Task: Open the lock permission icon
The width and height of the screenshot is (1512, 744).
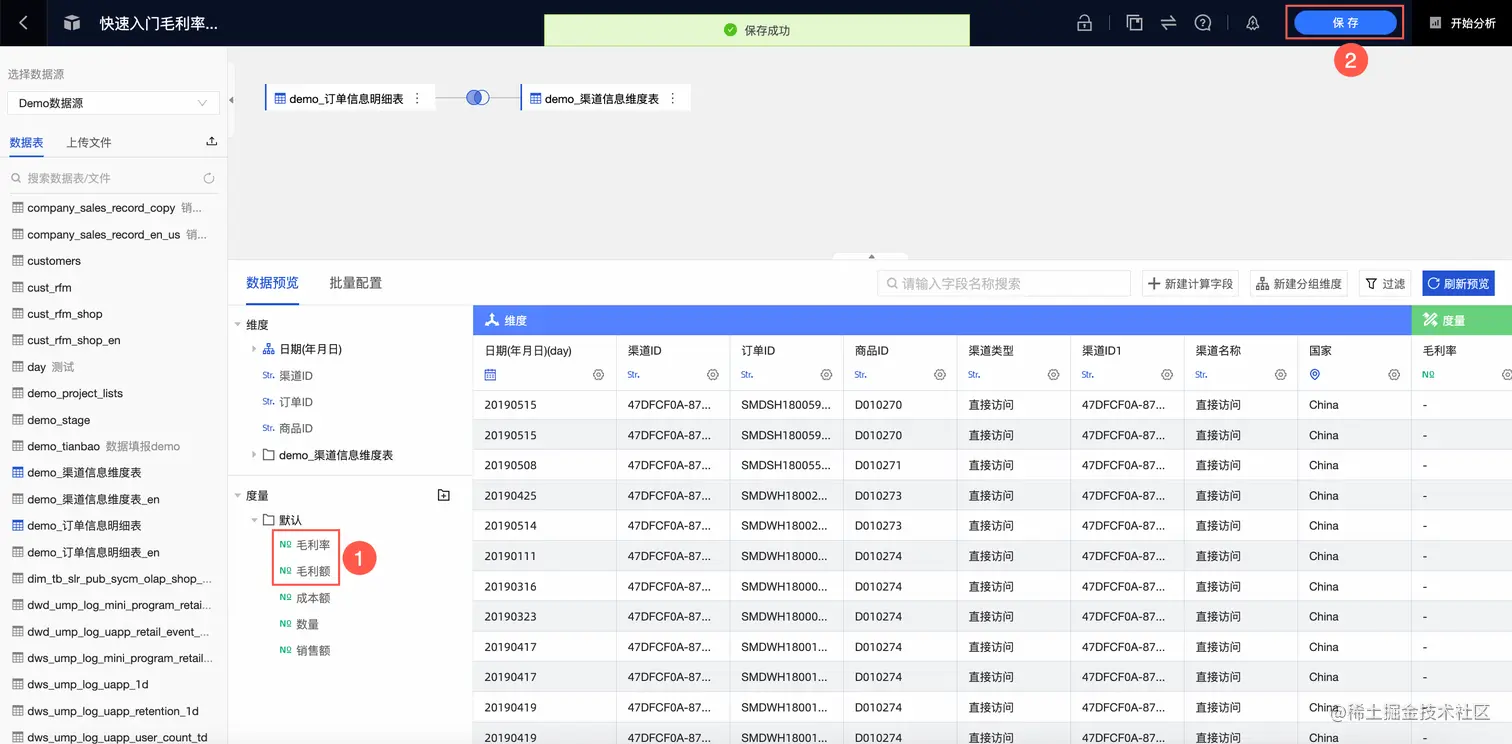Action: [1085, 23]
